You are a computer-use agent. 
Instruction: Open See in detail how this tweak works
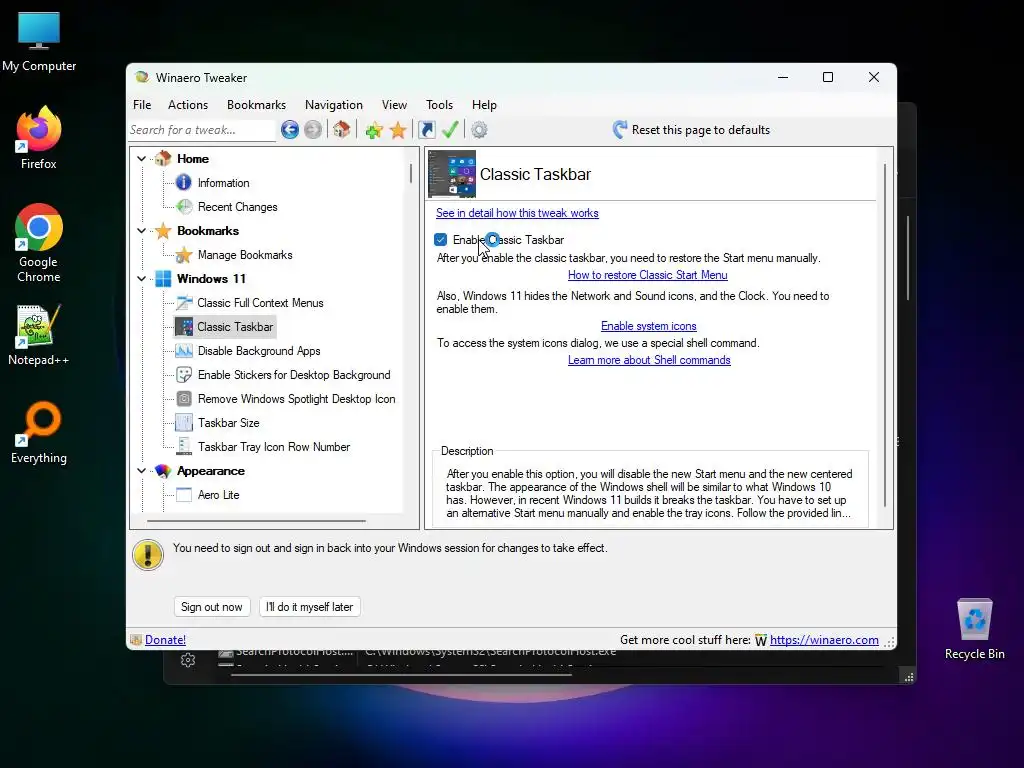tap(517, 213)
